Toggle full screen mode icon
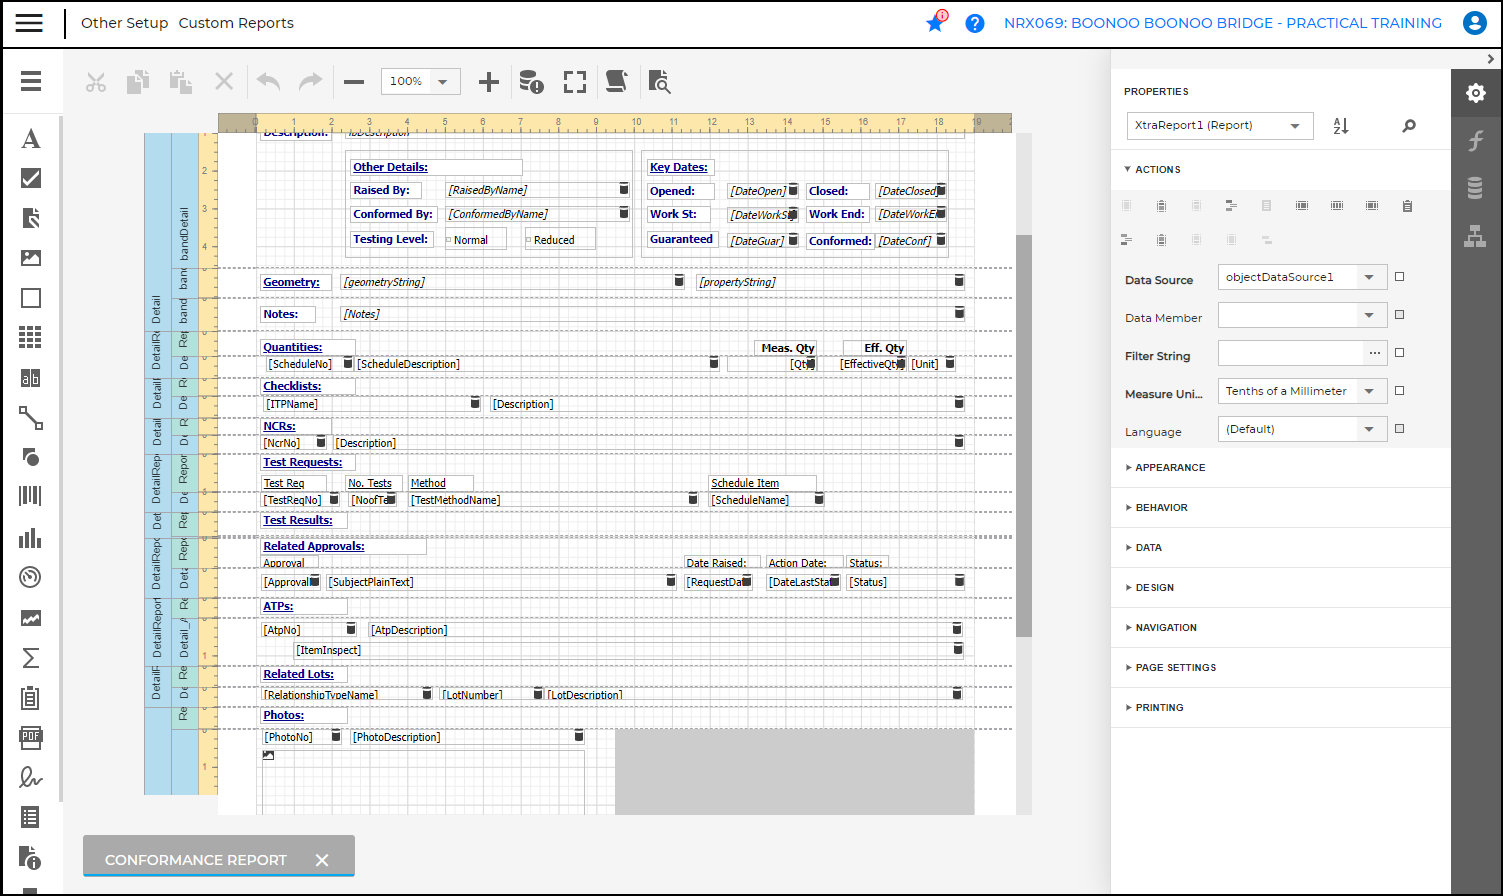Image resolution: width=1503 pixels, height=896 pixels. click(575, 82)
